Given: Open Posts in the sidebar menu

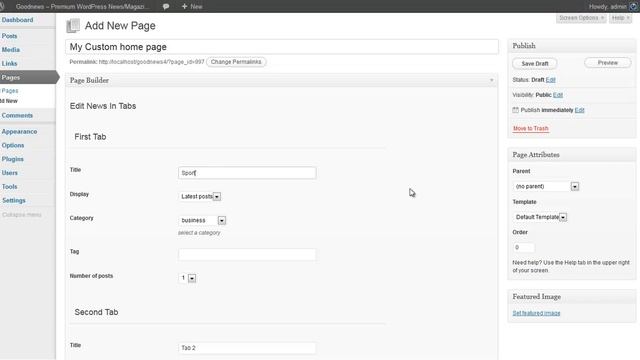Looking at the screenshot, I should click(x=9, y=36).
